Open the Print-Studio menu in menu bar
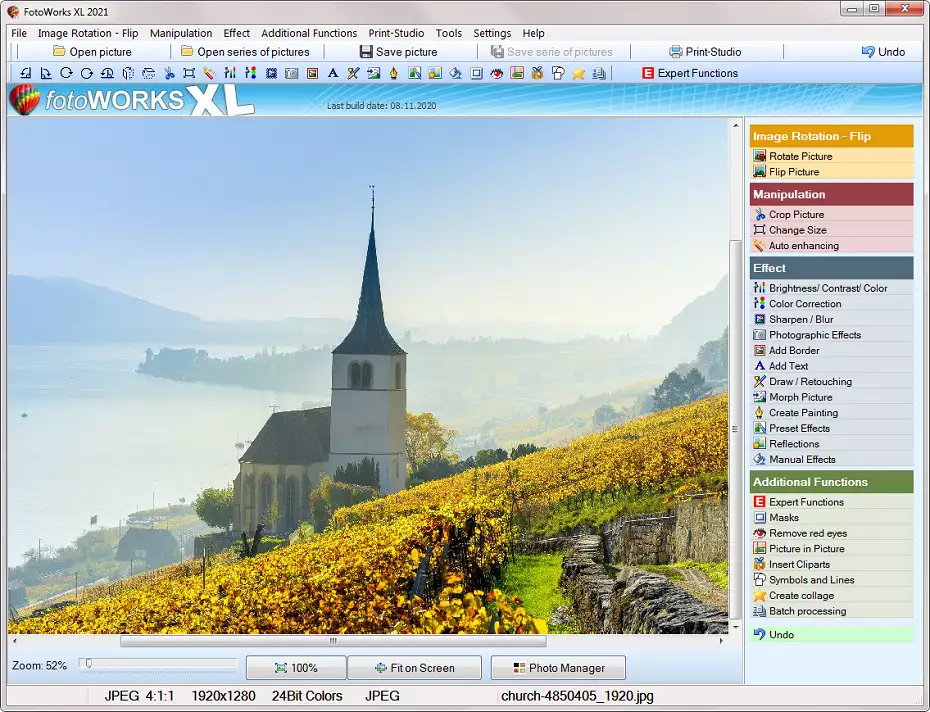 click(x=396, y=33)
